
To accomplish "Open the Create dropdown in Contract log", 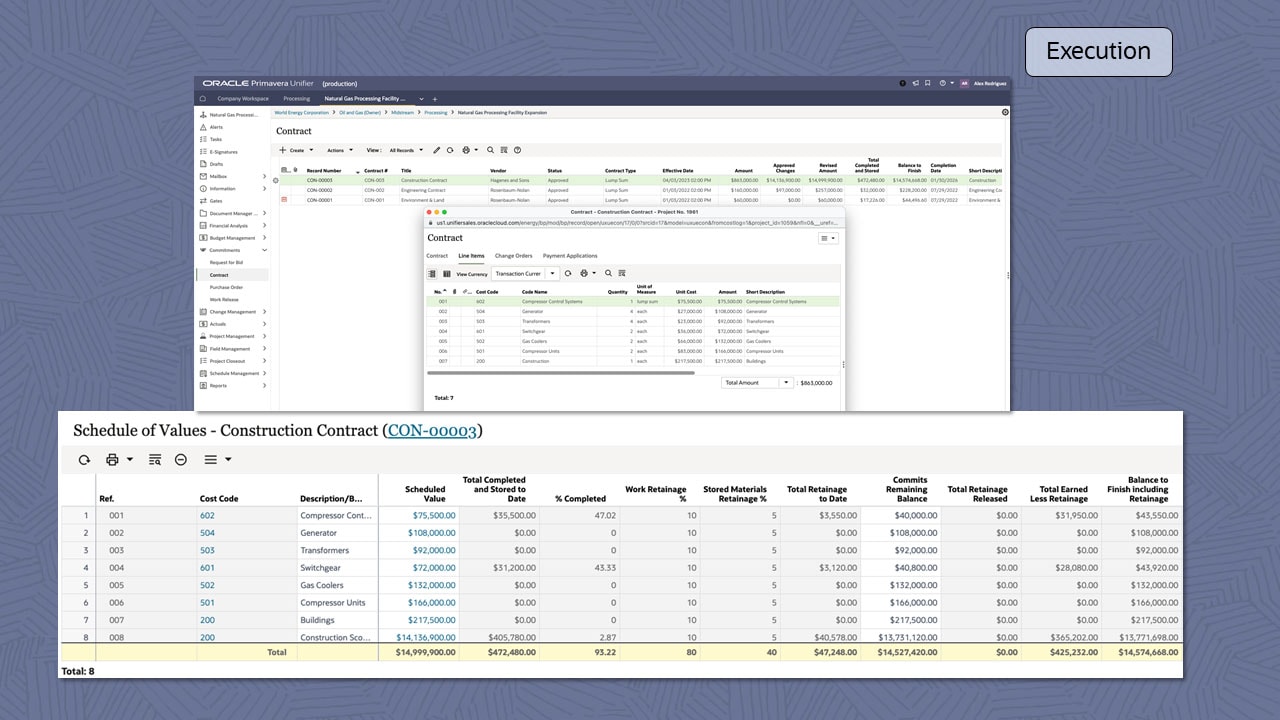I will click(x=297, y=150).
